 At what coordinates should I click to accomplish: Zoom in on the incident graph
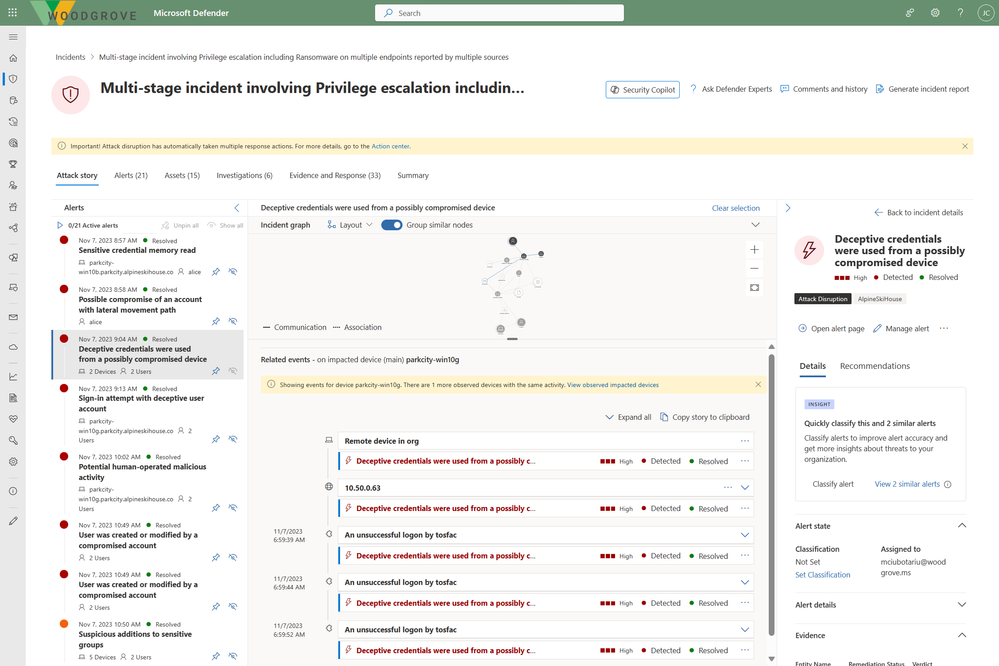pyautogui.click(x=754, y=249)
